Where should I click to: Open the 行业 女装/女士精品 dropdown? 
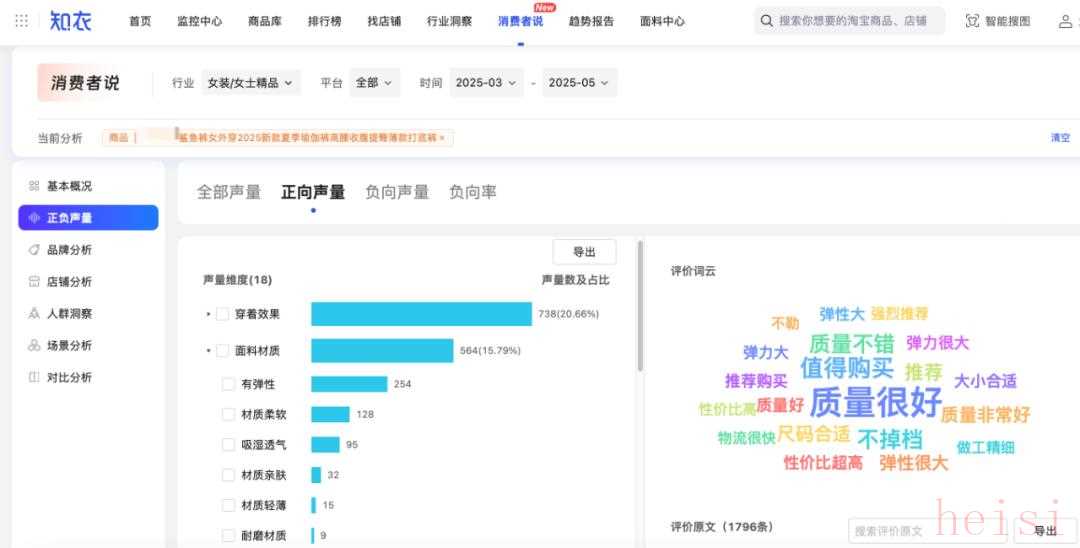(250, 83)
